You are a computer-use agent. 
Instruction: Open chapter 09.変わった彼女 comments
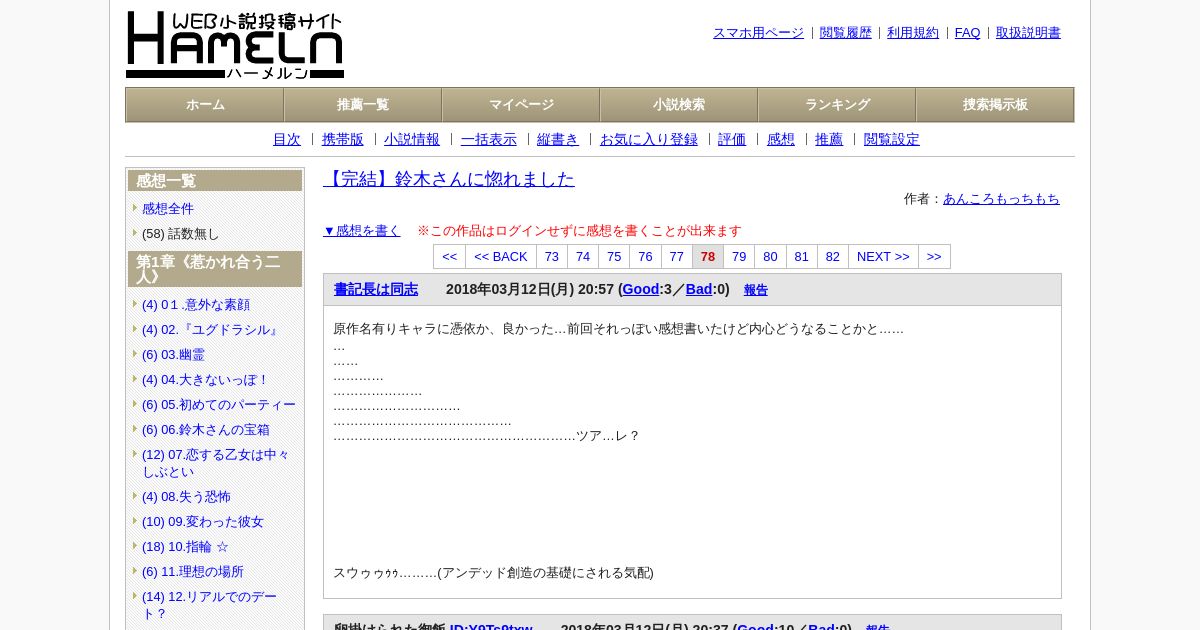tap(203, 522)
